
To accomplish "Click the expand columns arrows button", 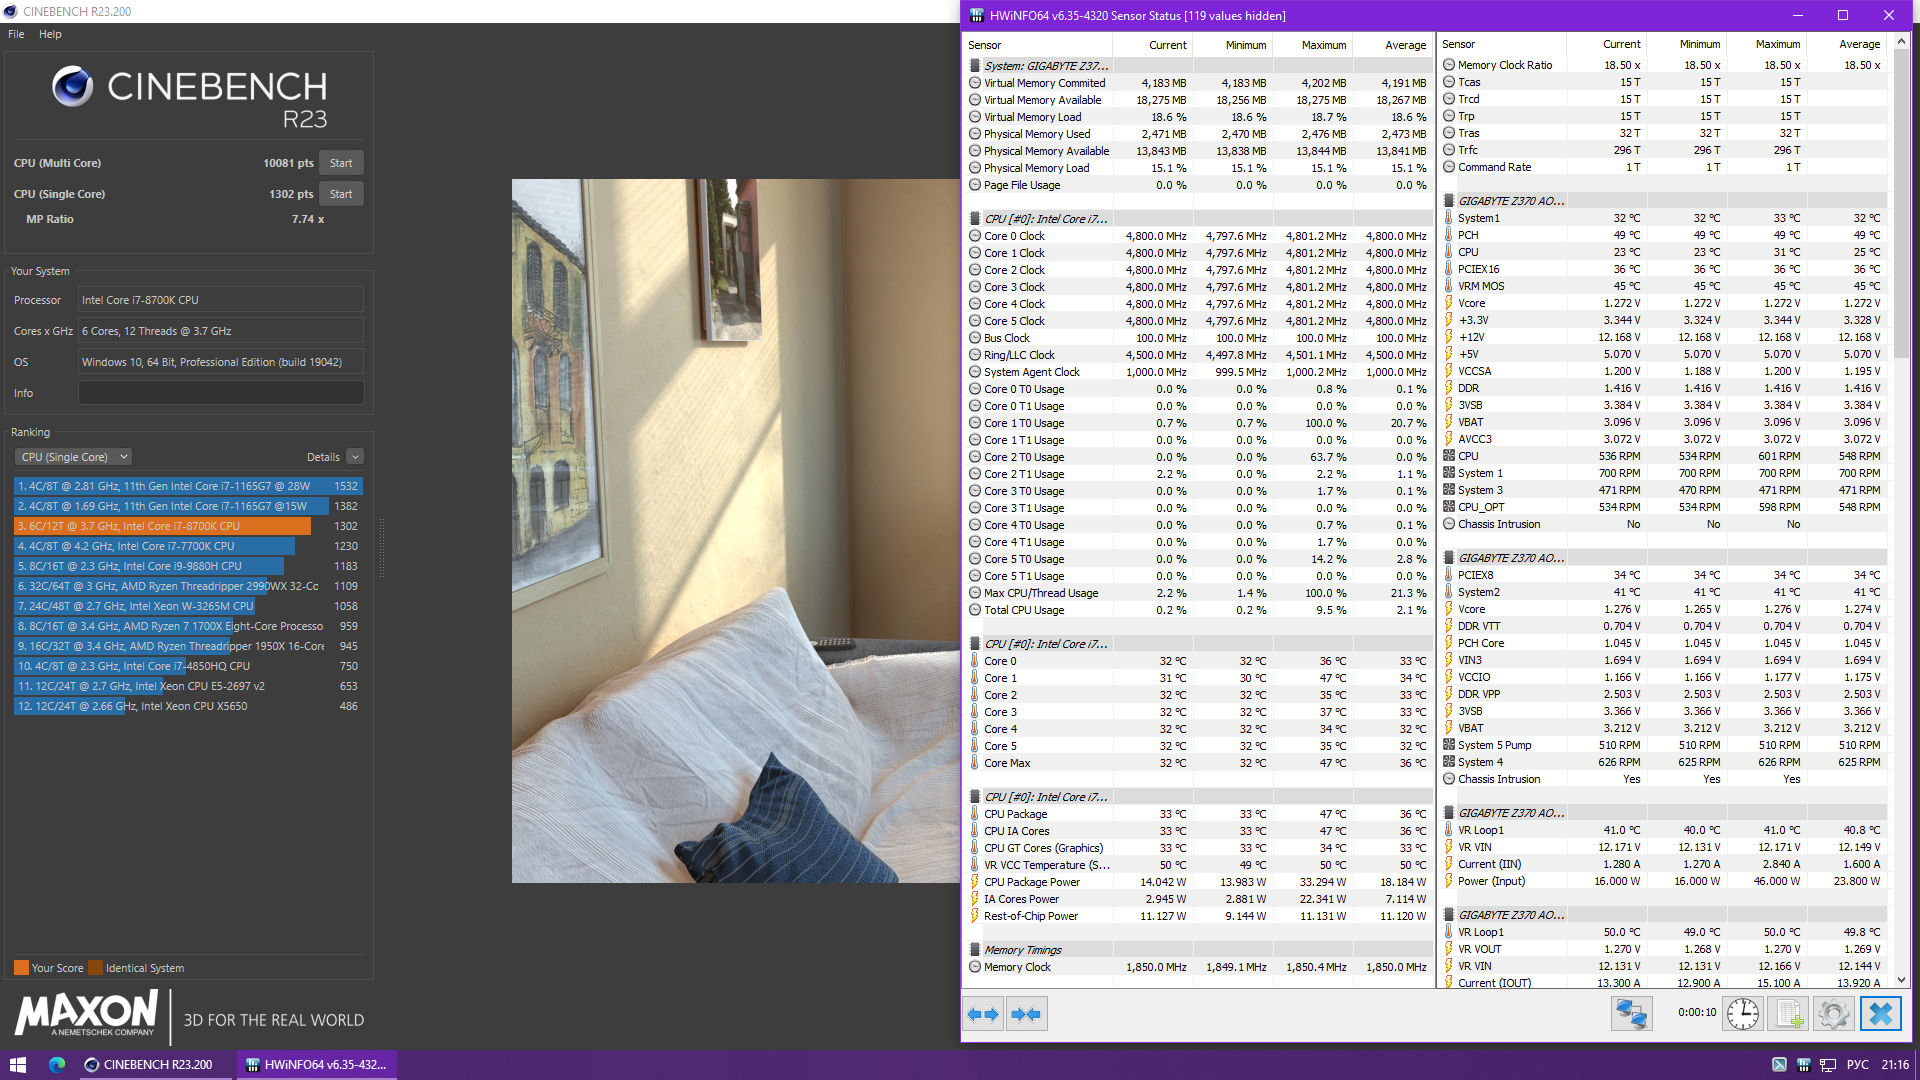I will [984, 1014].
